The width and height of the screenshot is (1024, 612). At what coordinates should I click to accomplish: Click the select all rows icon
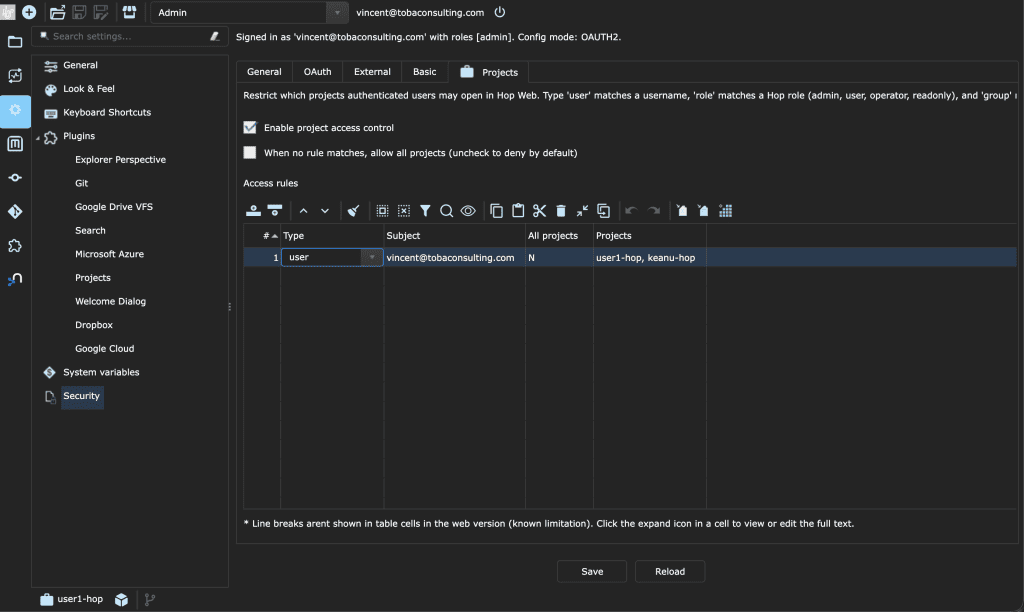(382, 210)
